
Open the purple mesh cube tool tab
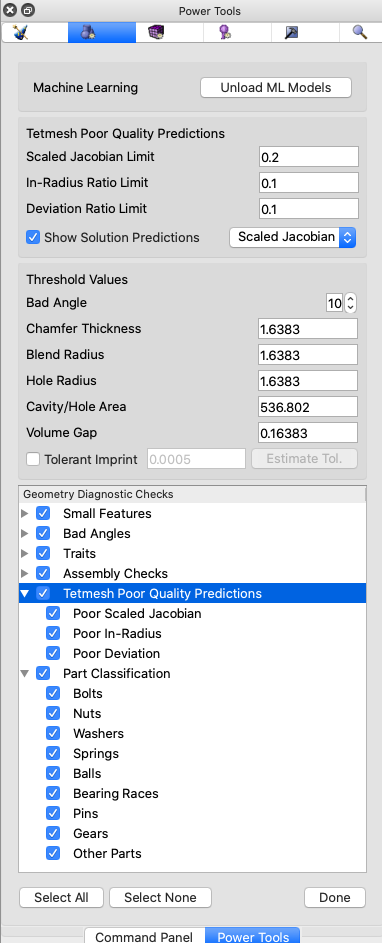coord(157,32)
